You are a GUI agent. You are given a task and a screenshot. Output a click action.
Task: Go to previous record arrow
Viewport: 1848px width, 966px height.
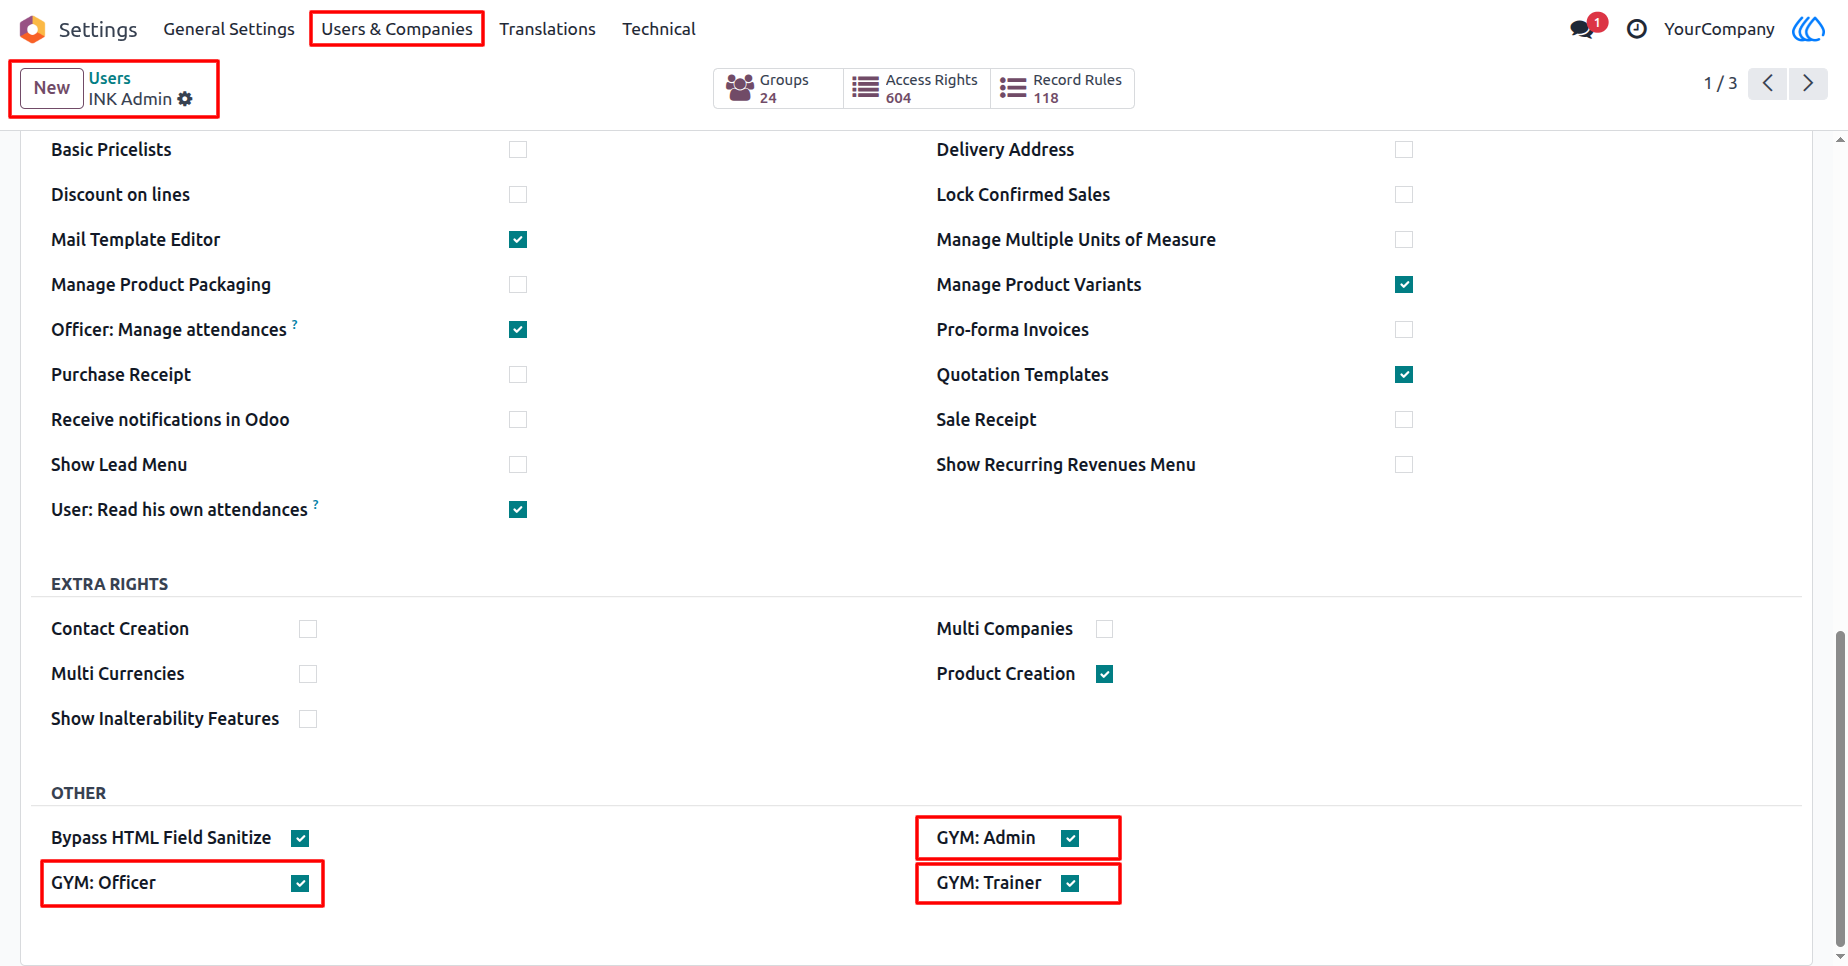[1768, 83]
